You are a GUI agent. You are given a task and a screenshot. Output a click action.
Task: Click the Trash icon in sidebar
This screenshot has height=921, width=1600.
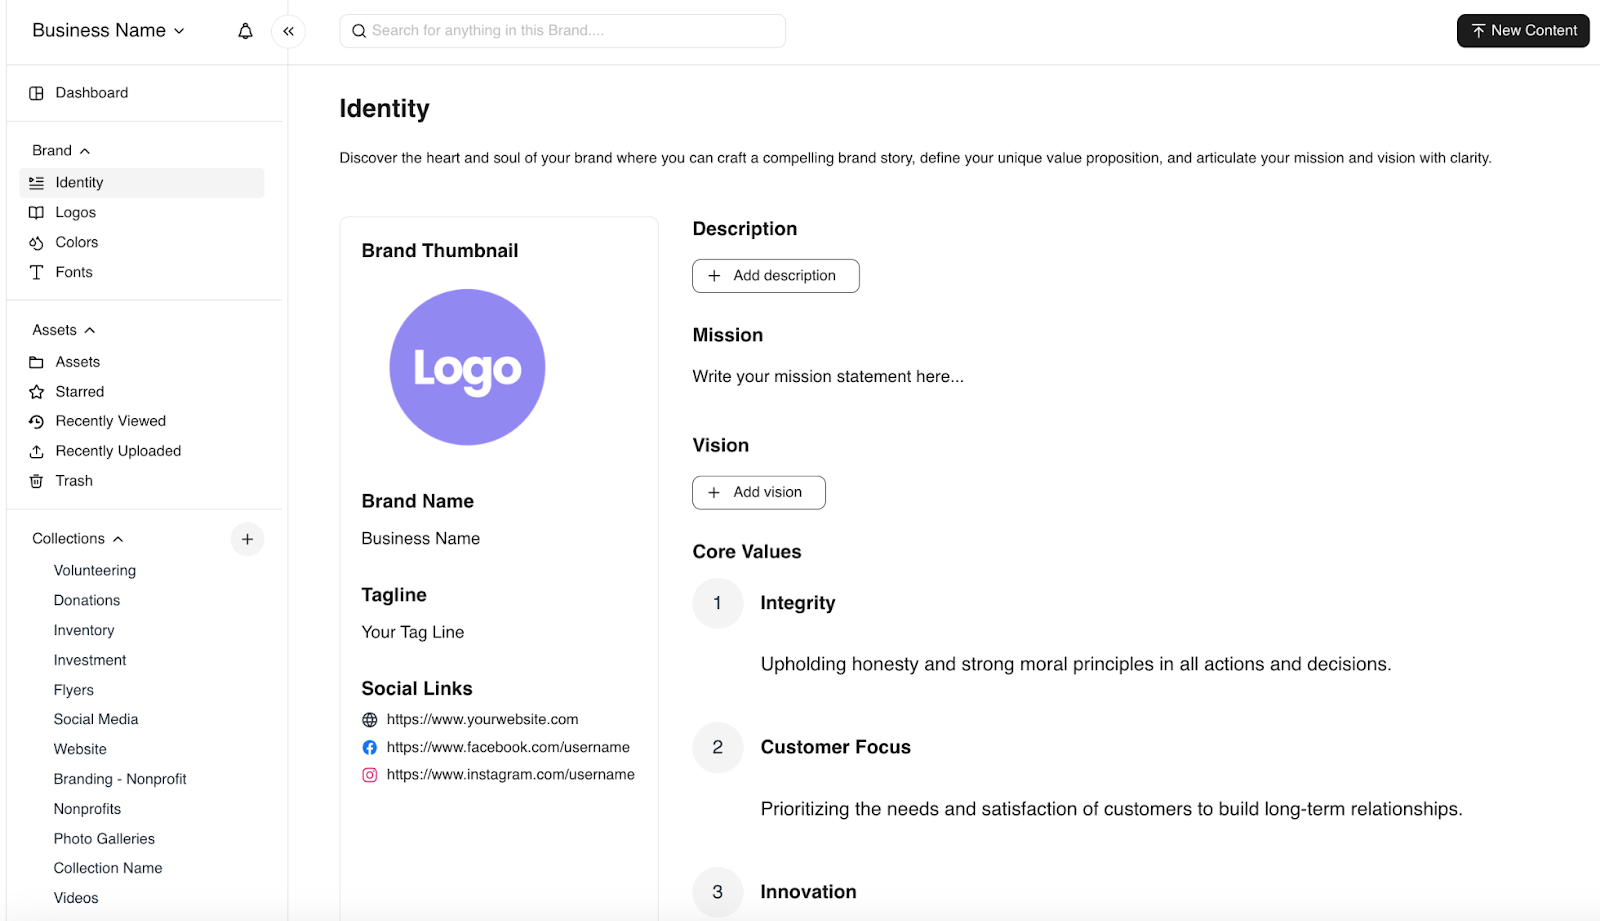click(x=36, y=481)
